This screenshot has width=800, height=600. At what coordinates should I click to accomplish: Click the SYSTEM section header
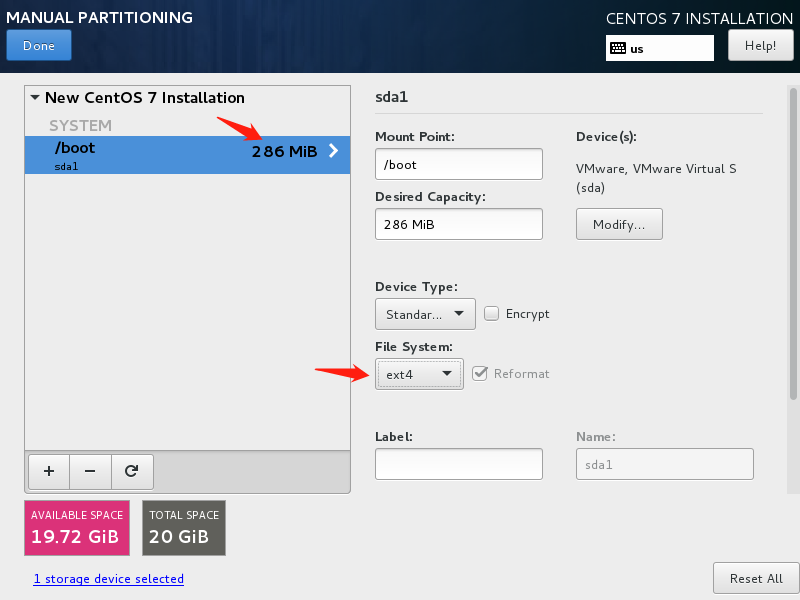coord(80,125)
